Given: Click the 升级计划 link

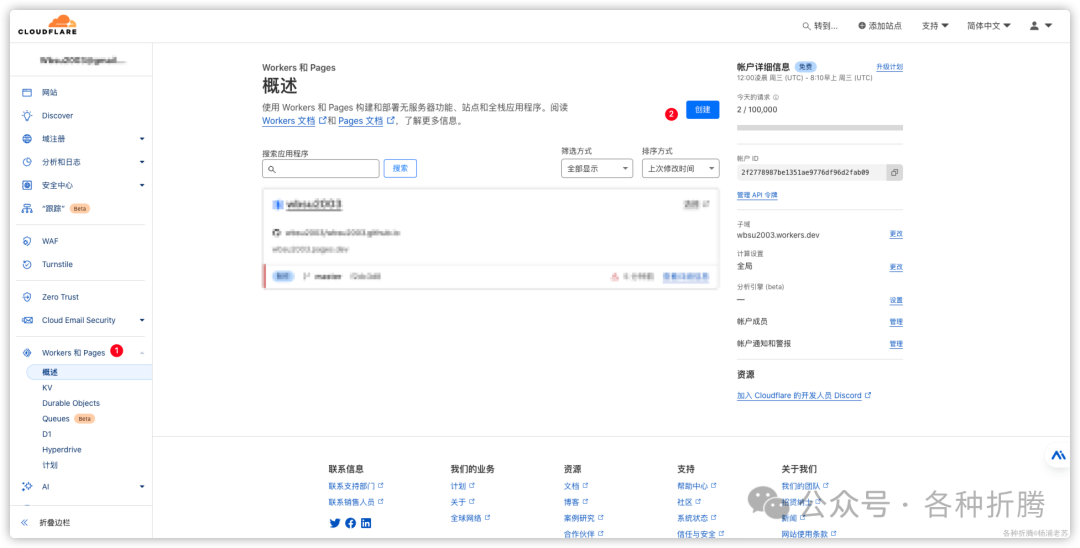Looking at the screenshot, I should point(889,67).
